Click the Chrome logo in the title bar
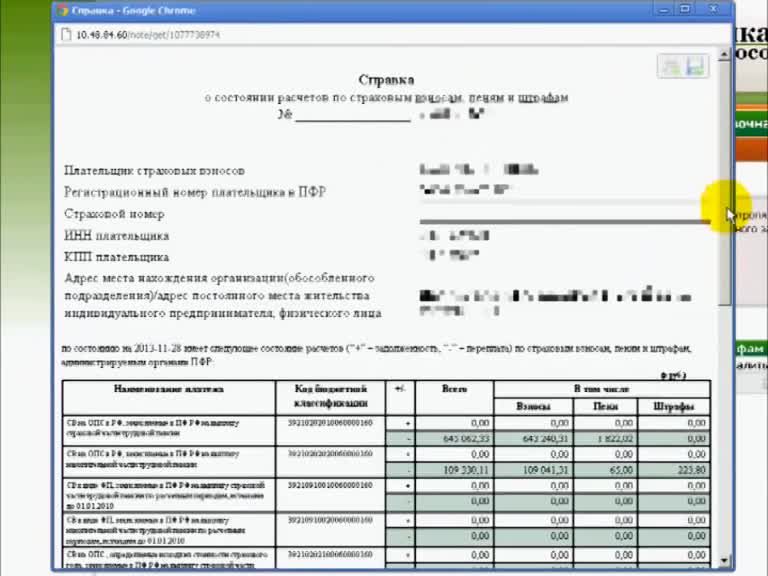This screenshot has height=576, width=768. tap(63, 10)
